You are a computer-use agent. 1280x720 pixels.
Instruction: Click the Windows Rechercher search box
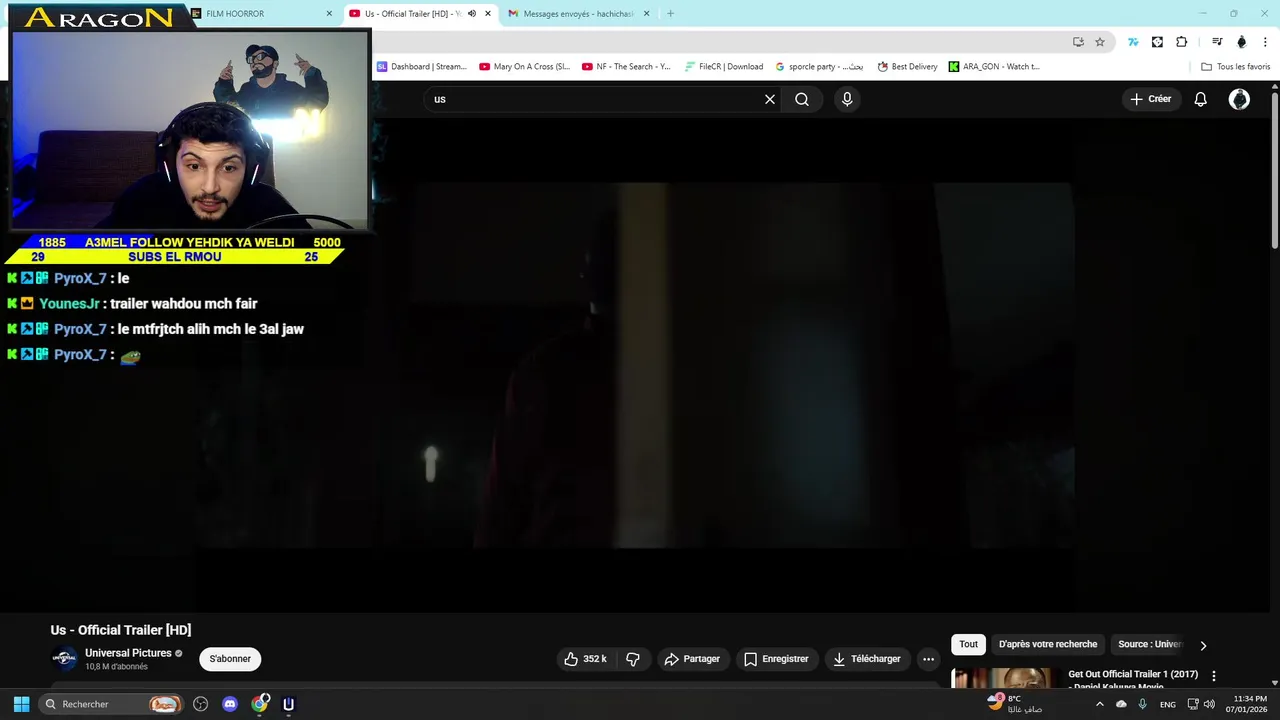pyautogui.click(x=112, y=704)
